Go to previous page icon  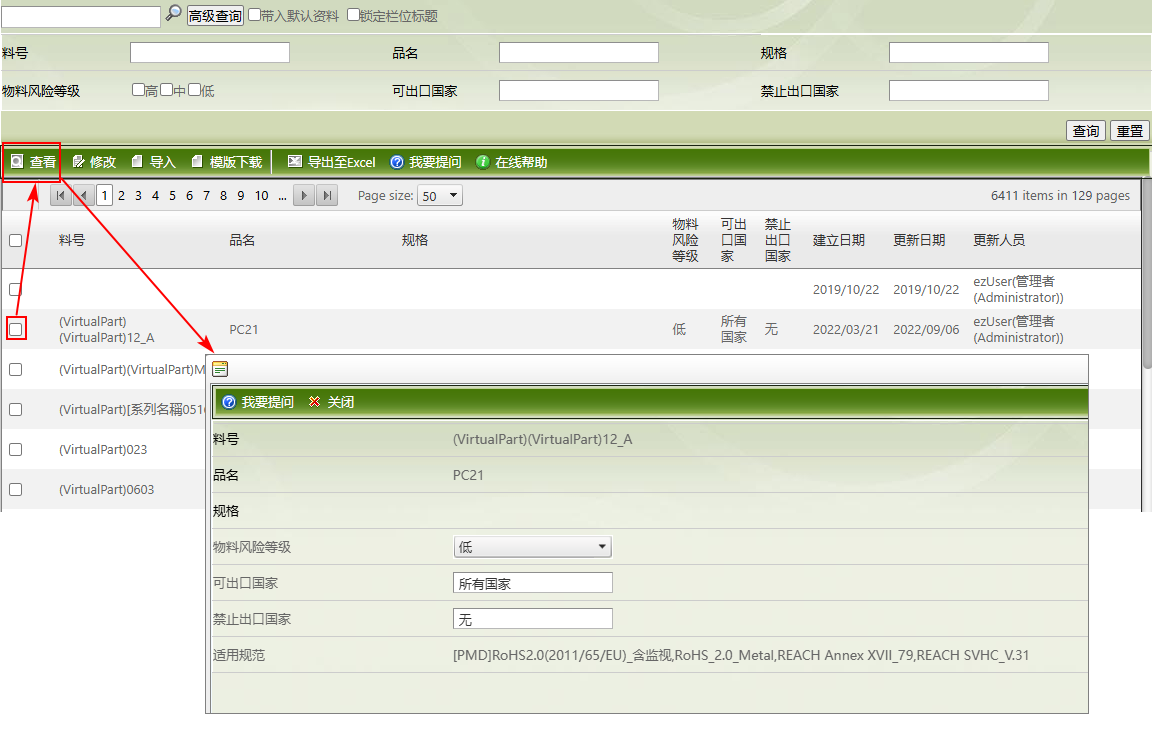tap(83, 196)
